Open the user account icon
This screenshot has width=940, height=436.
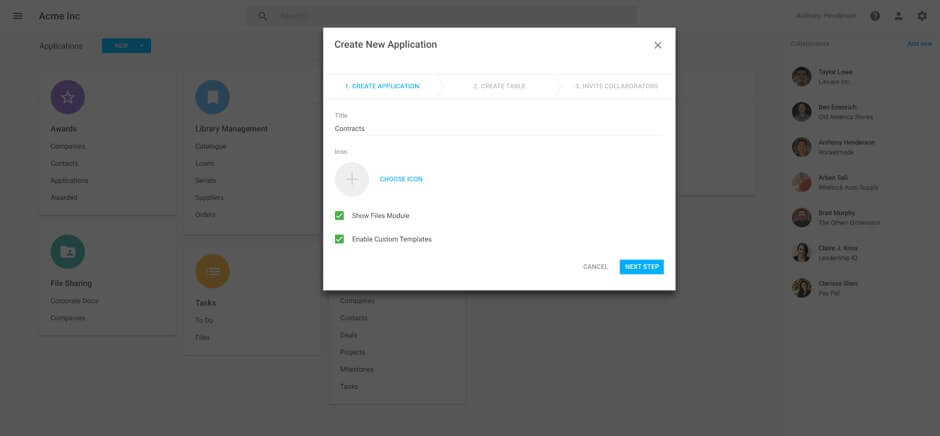click(899, 16)
